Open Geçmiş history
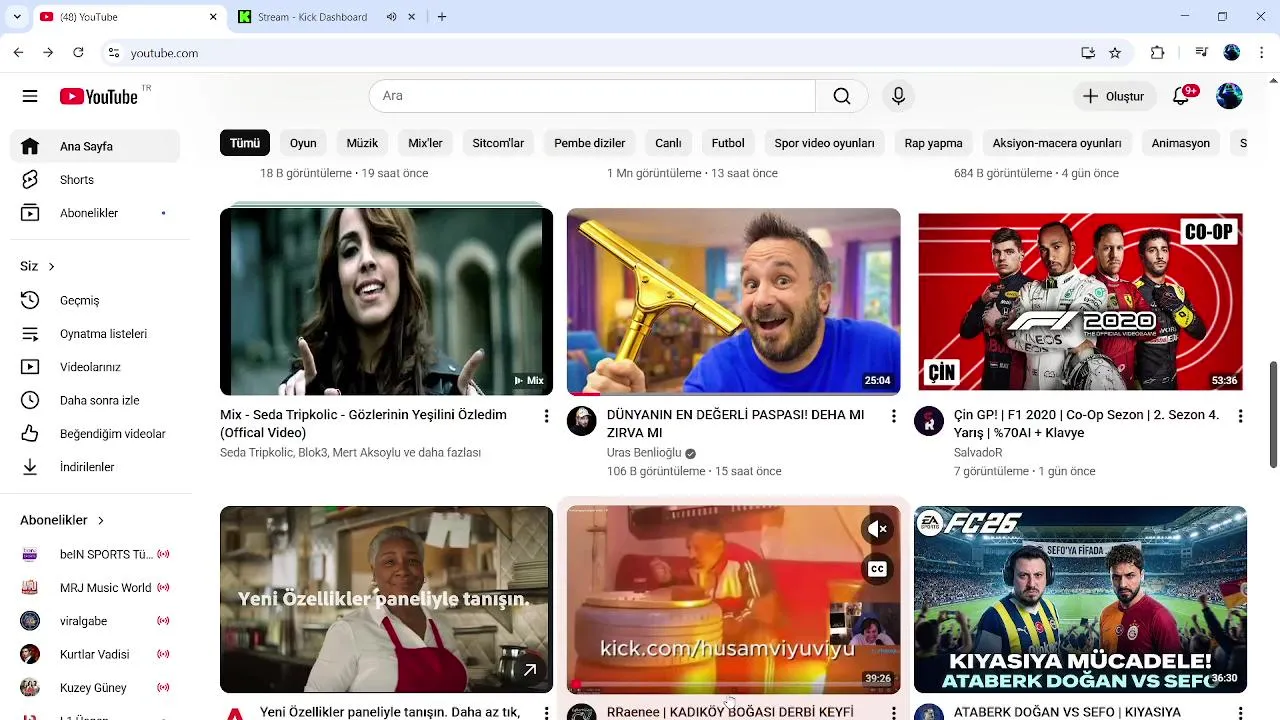 coord(95,300)
